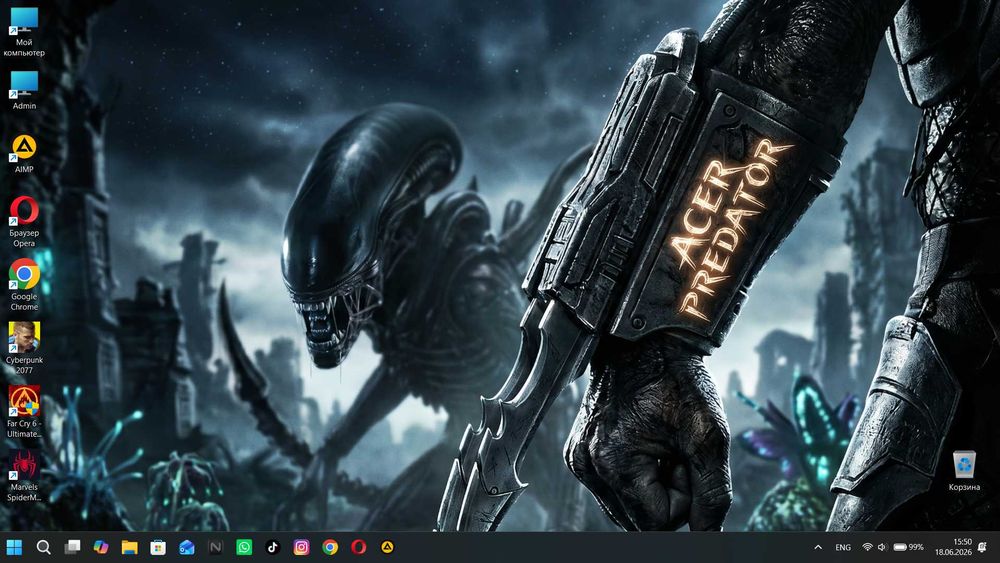Image resolution: width=1000 pixels, height=563 pixels.
Task: Select the Корзина recycle bin icon
Action: tap(964, 471)
